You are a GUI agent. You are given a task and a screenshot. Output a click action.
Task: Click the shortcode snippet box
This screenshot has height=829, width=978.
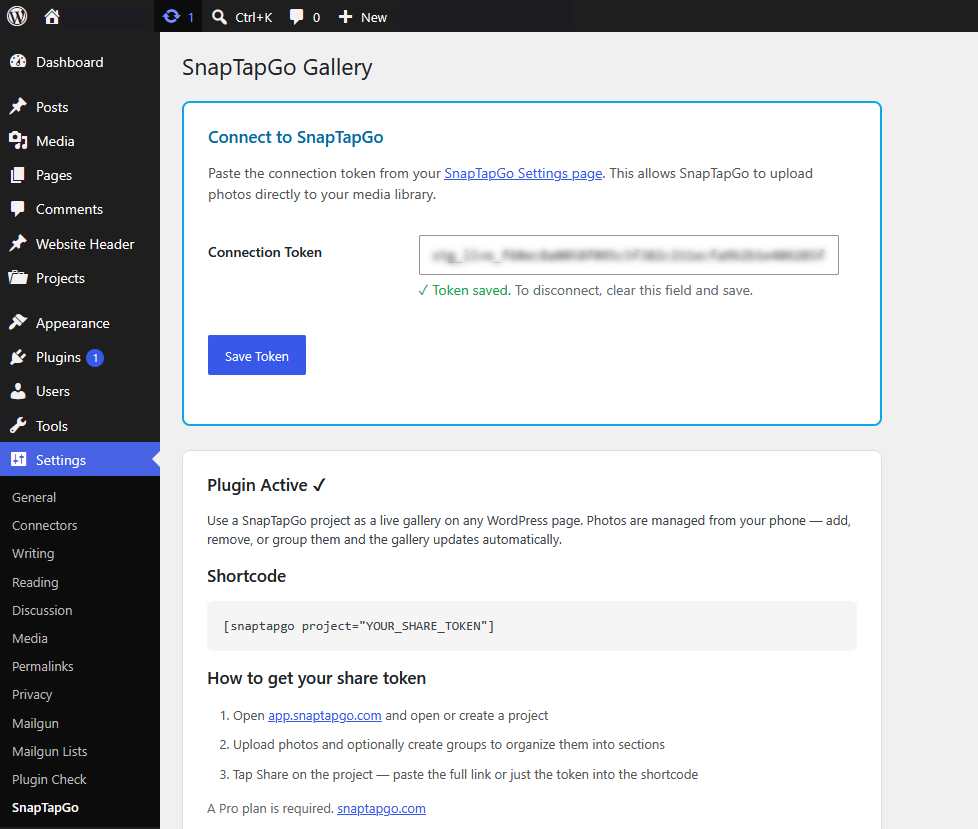click(x=531, y=626)
